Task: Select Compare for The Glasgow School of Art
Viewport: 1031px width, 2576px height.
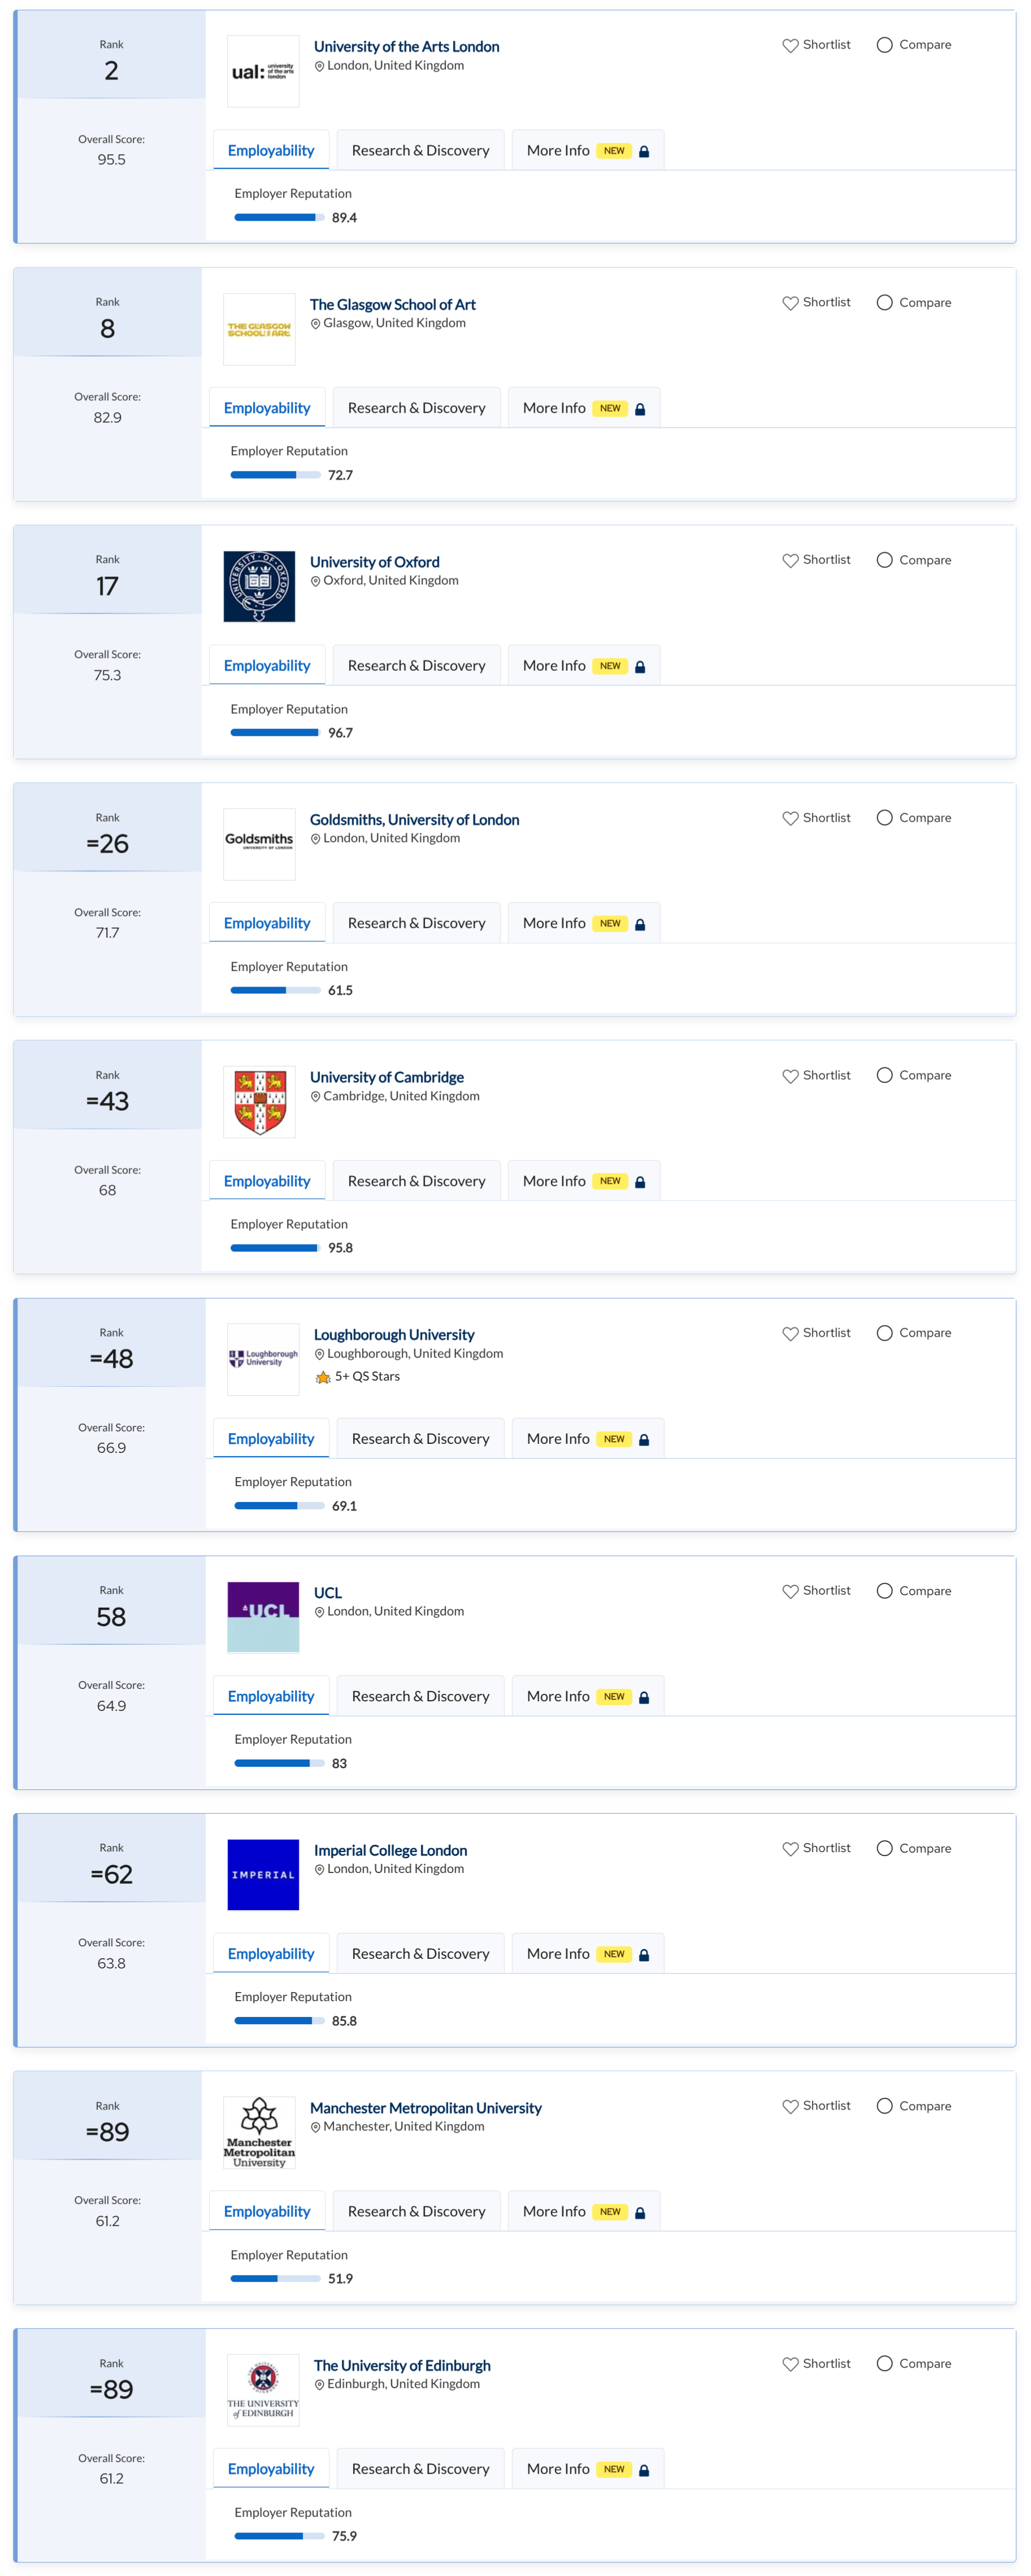Action: click(x=884, y=303)
